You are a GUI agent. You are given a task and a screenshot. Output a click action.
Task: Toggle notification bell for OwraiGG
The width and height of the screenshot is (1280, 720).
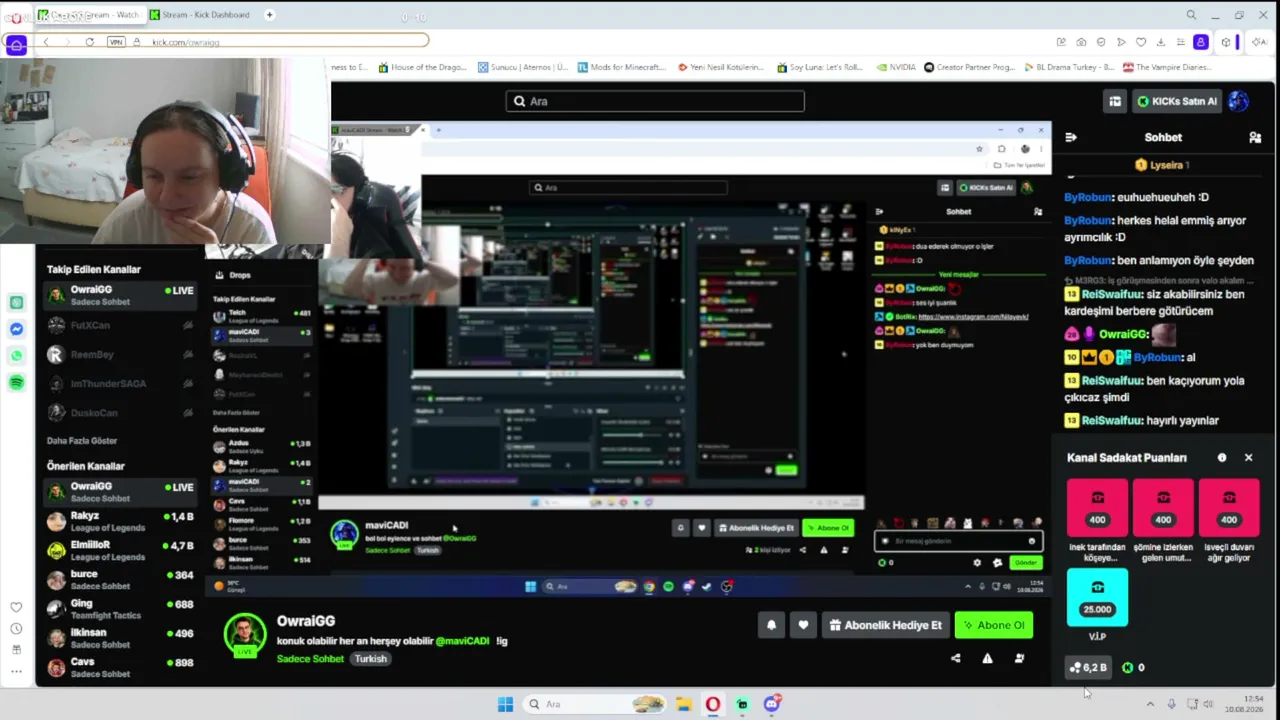tap(771, 625)
